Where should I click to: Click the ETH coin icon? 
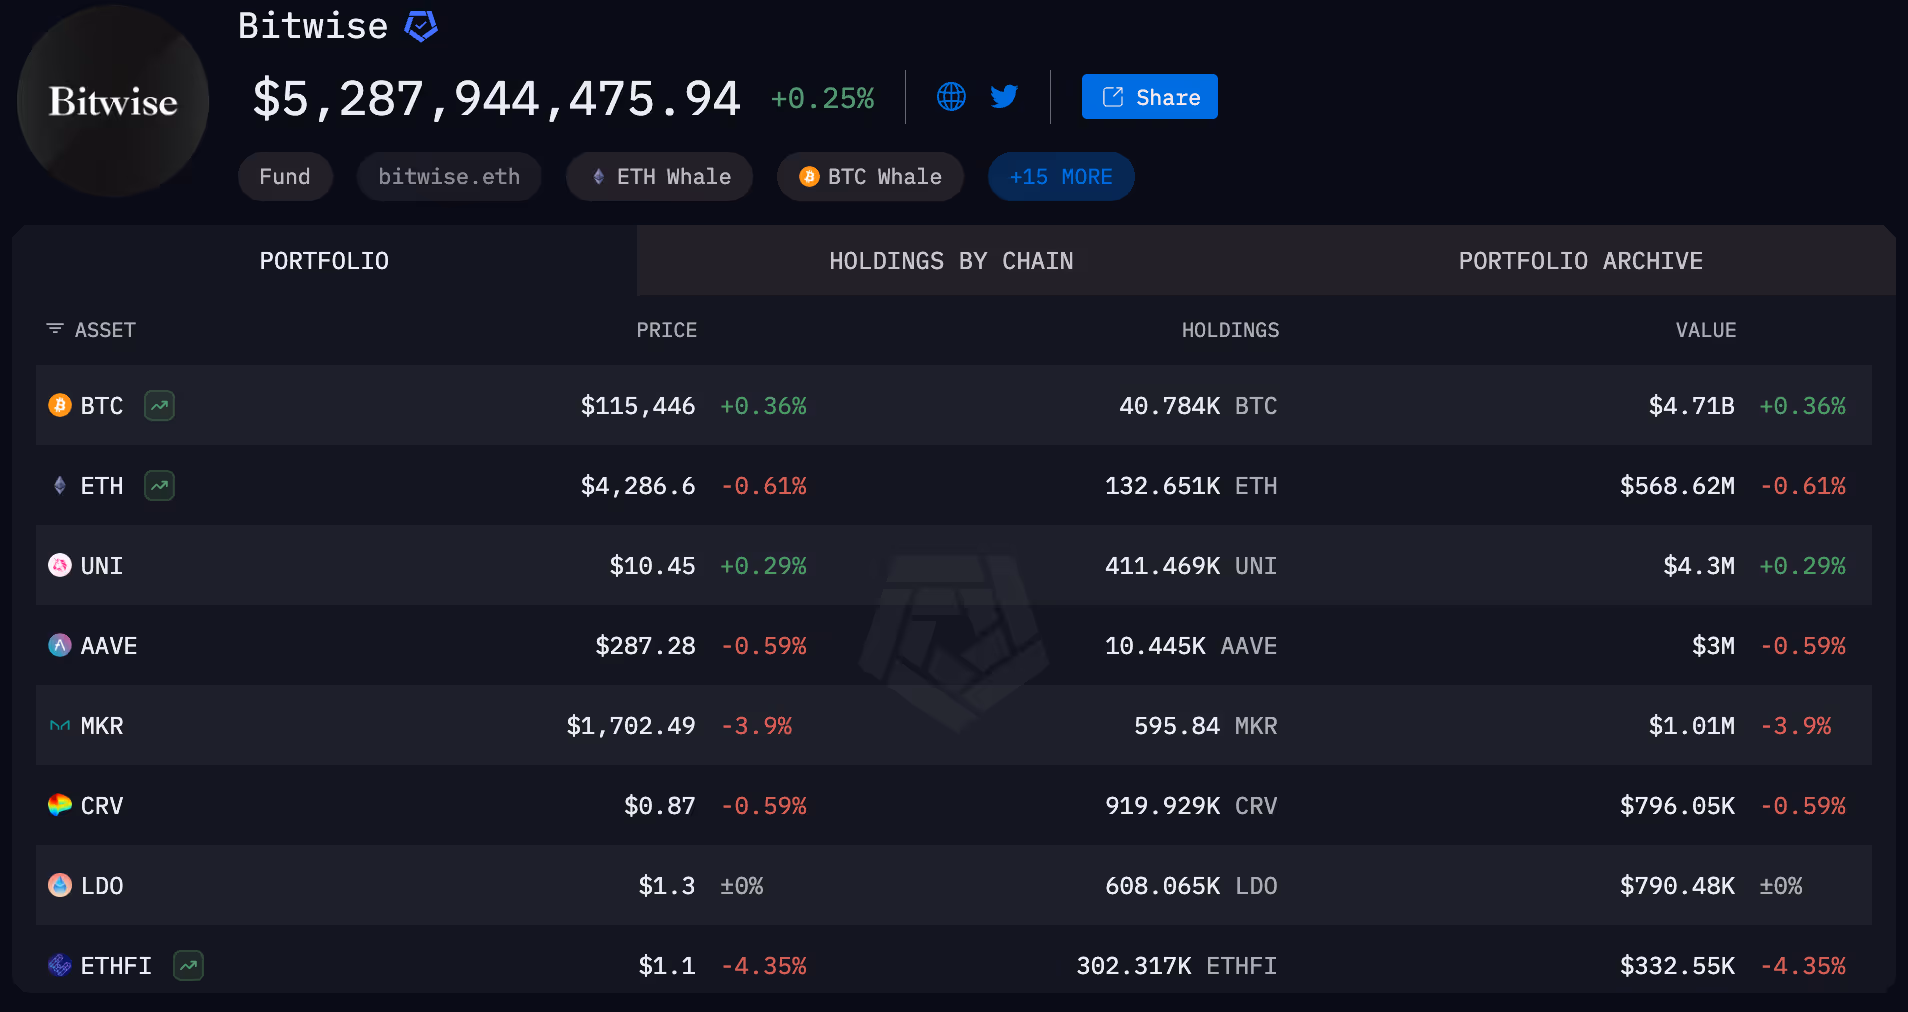click(60, 485)
